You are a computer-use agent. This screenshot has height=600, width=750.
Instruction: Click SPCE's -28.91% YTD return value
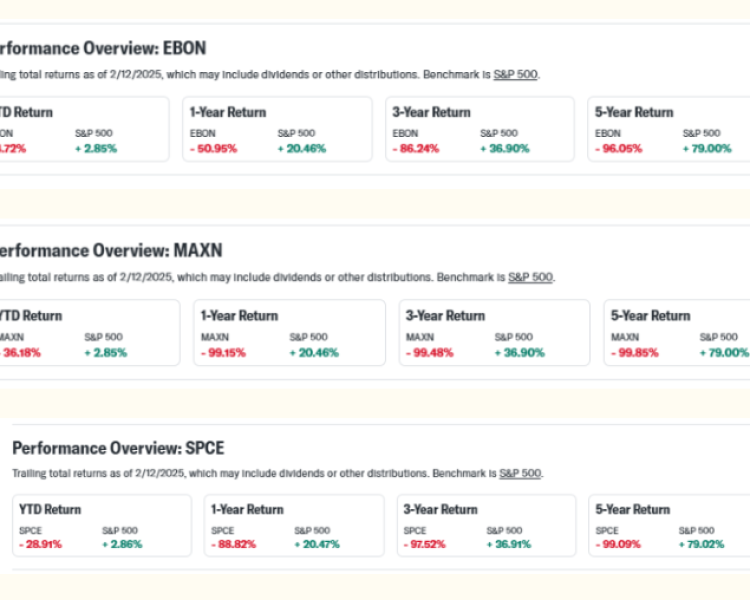point(42,544)
